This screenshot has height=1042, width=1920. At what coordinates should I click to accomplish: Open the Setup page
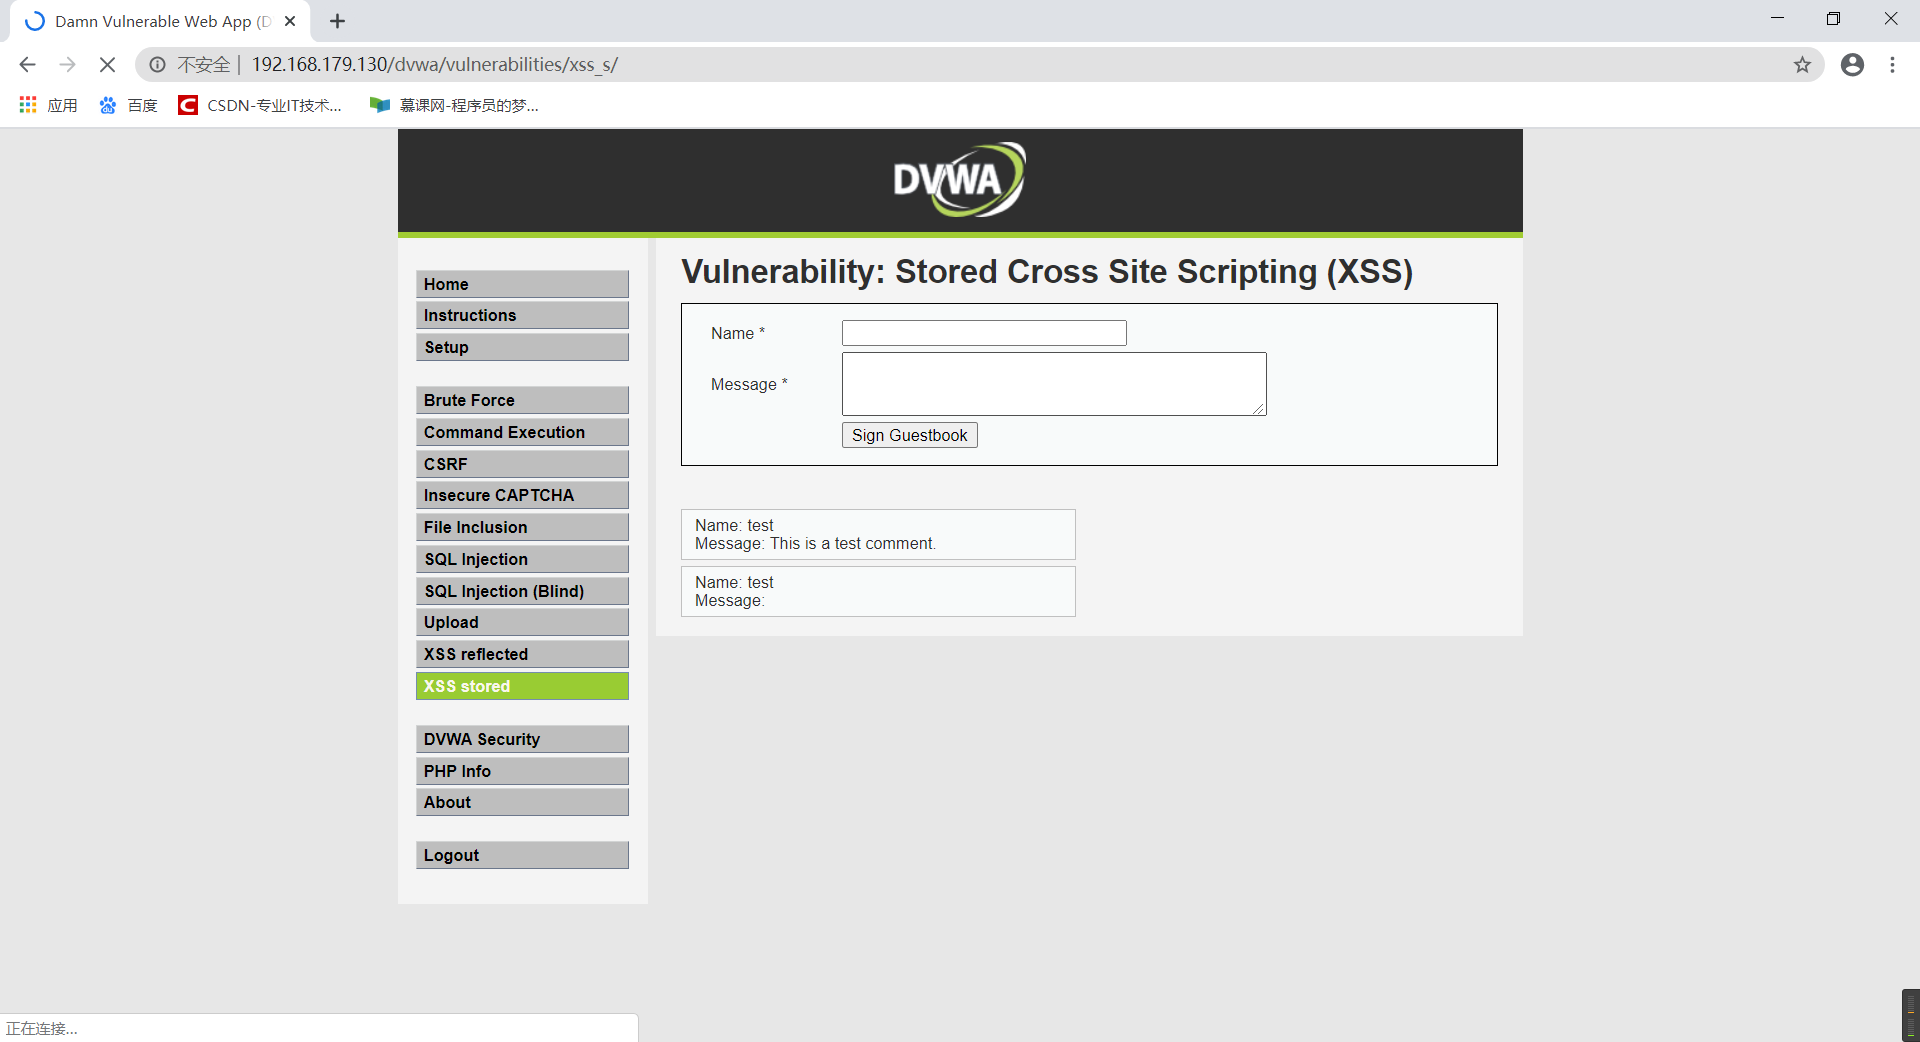pyautogui.click(x=522, y=347)
